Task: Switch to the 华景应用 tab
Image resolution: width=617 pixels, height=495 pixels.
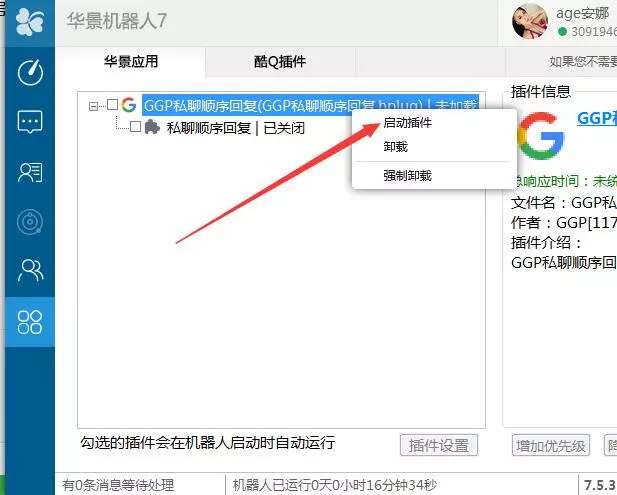Action: (x=131, y=62)
